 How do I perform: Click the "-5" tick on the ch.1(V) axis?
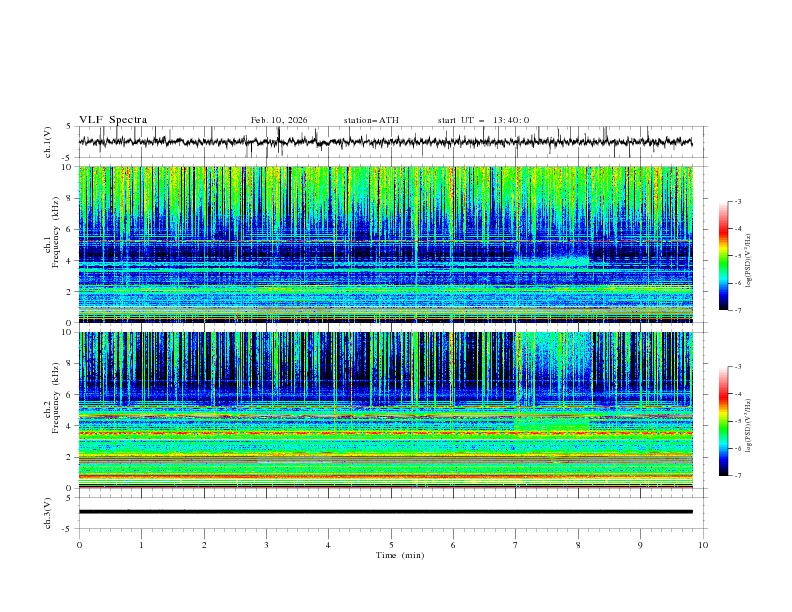(68, 158)
